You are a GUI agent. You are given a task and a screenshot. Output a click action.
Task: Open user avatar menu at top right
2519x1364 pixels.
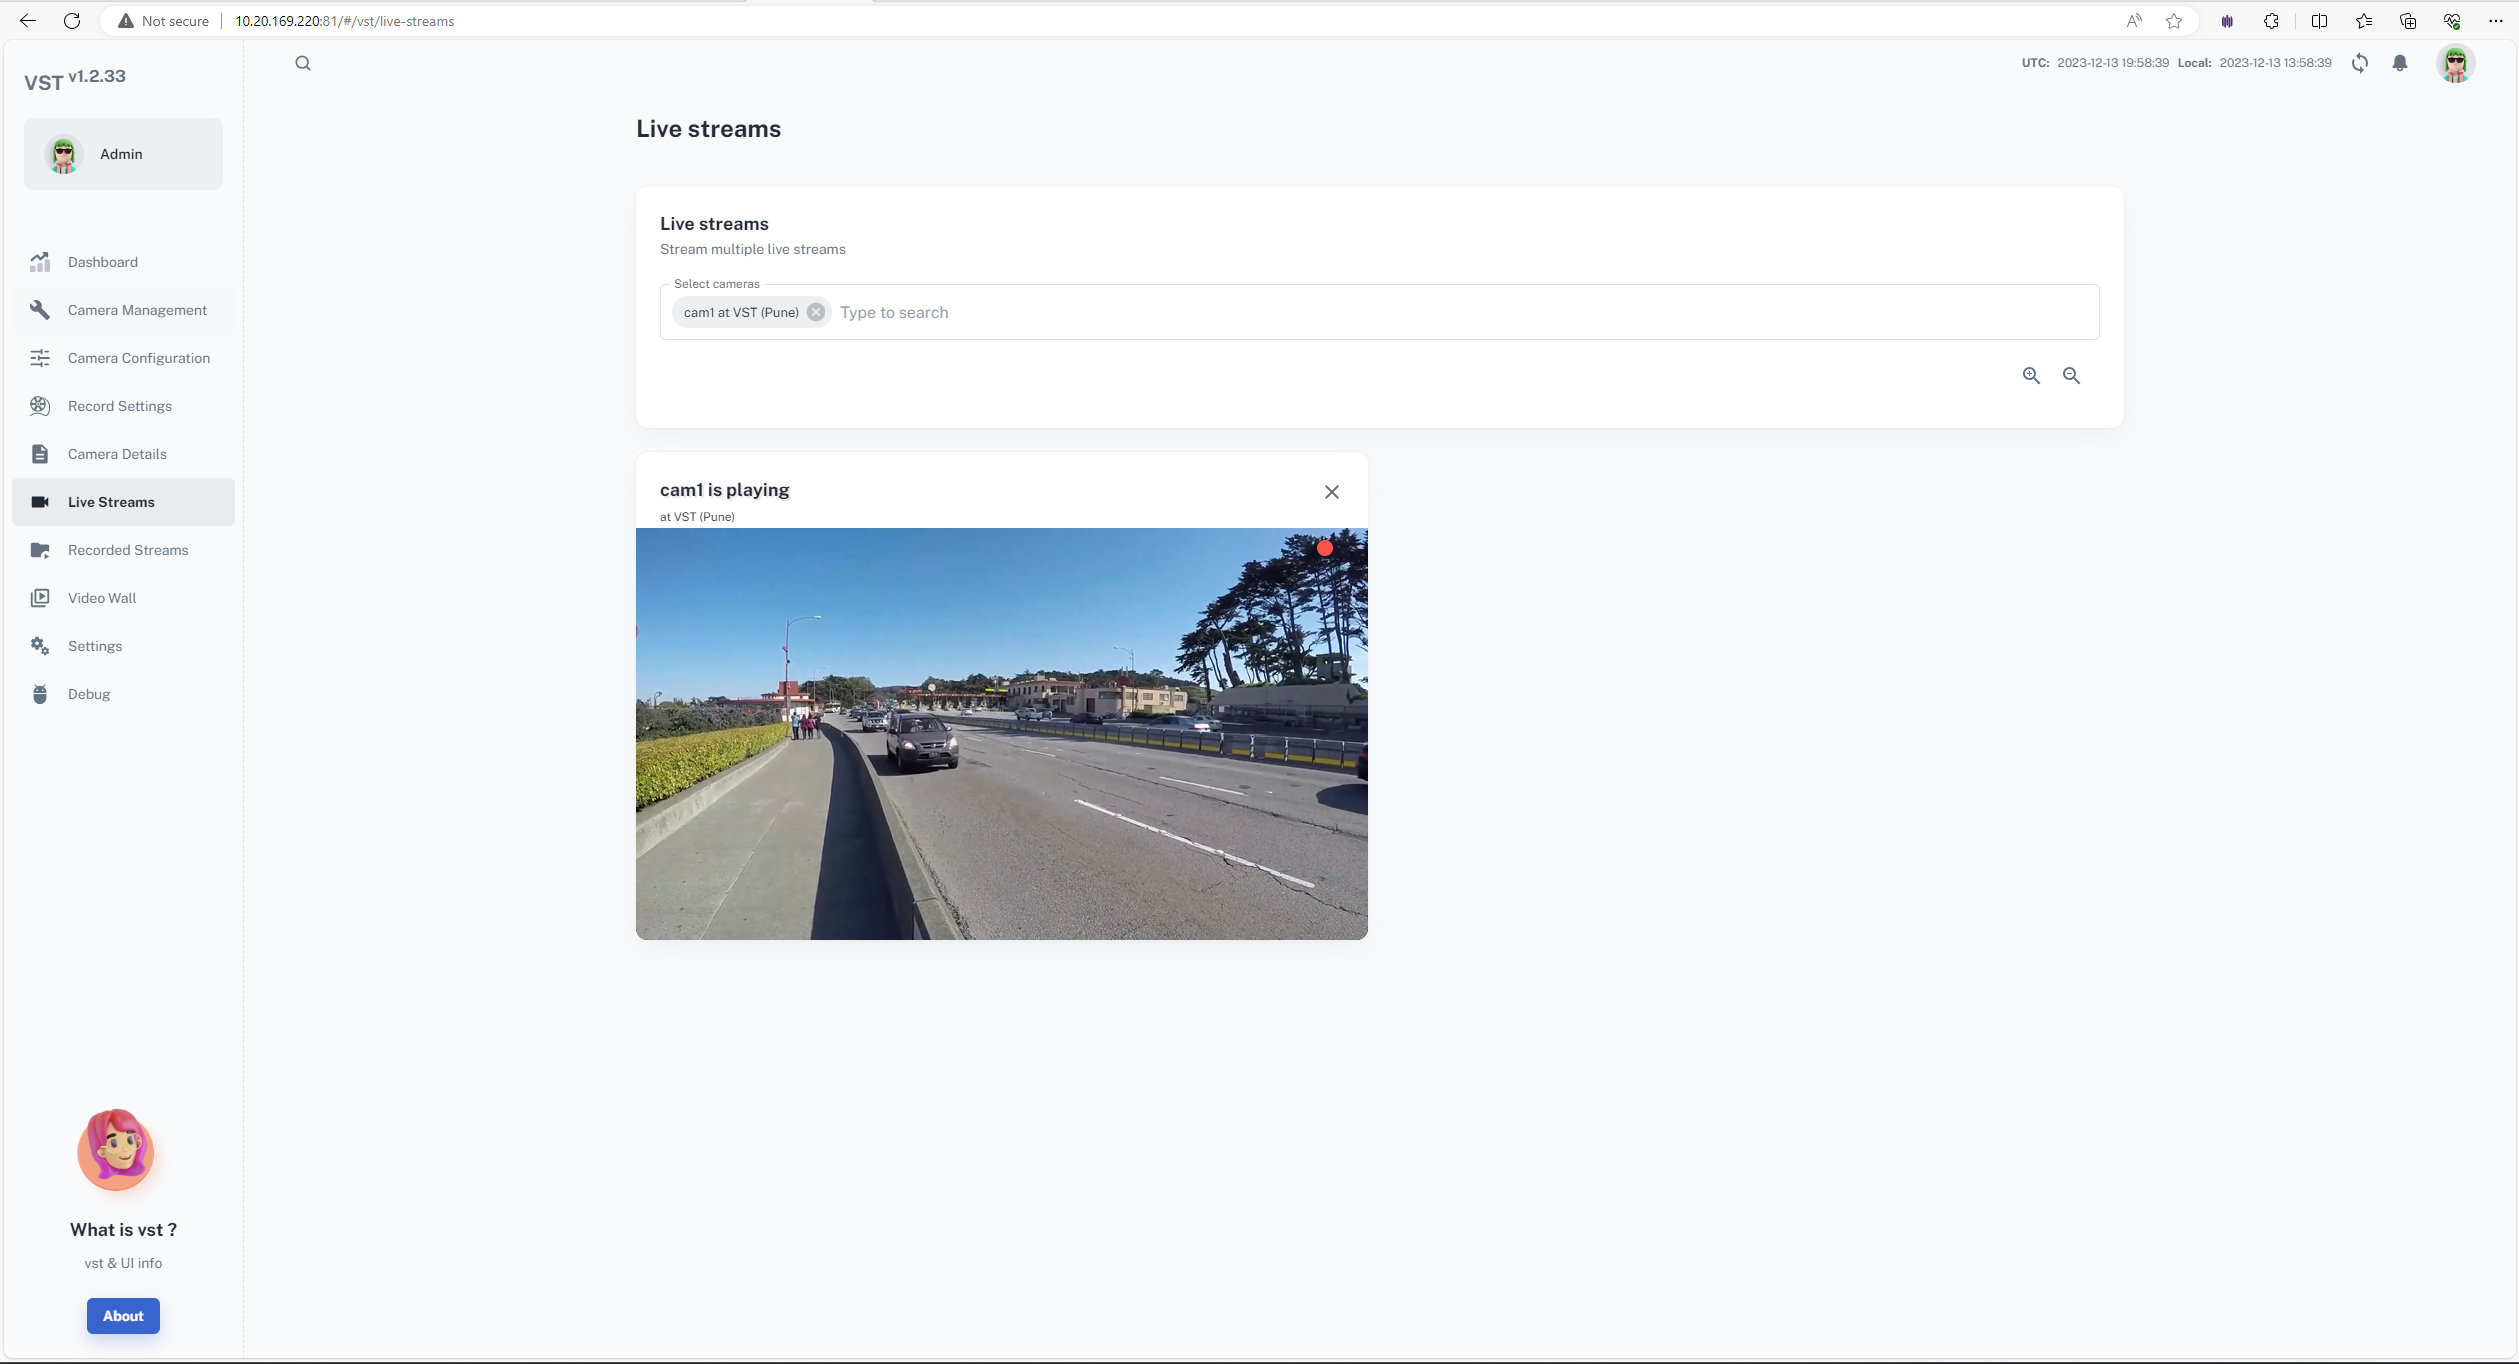(2455, 63)
